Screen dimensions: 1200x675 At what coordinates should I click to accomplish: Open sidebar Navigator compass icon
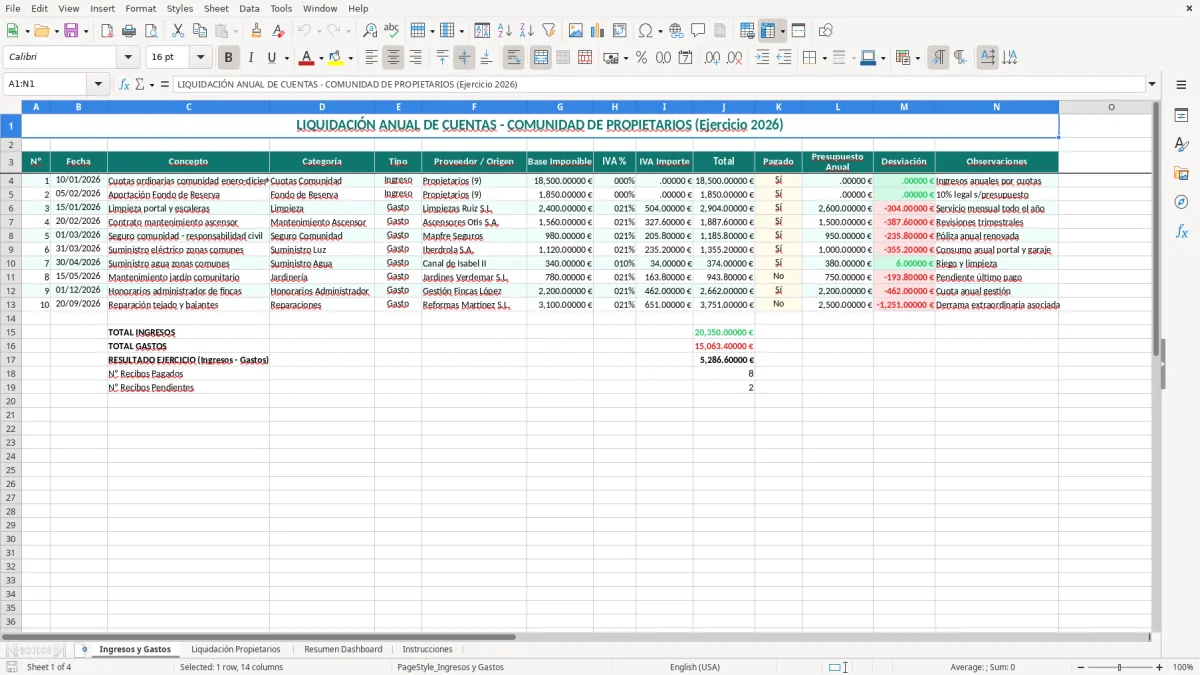pos(1181,202)
